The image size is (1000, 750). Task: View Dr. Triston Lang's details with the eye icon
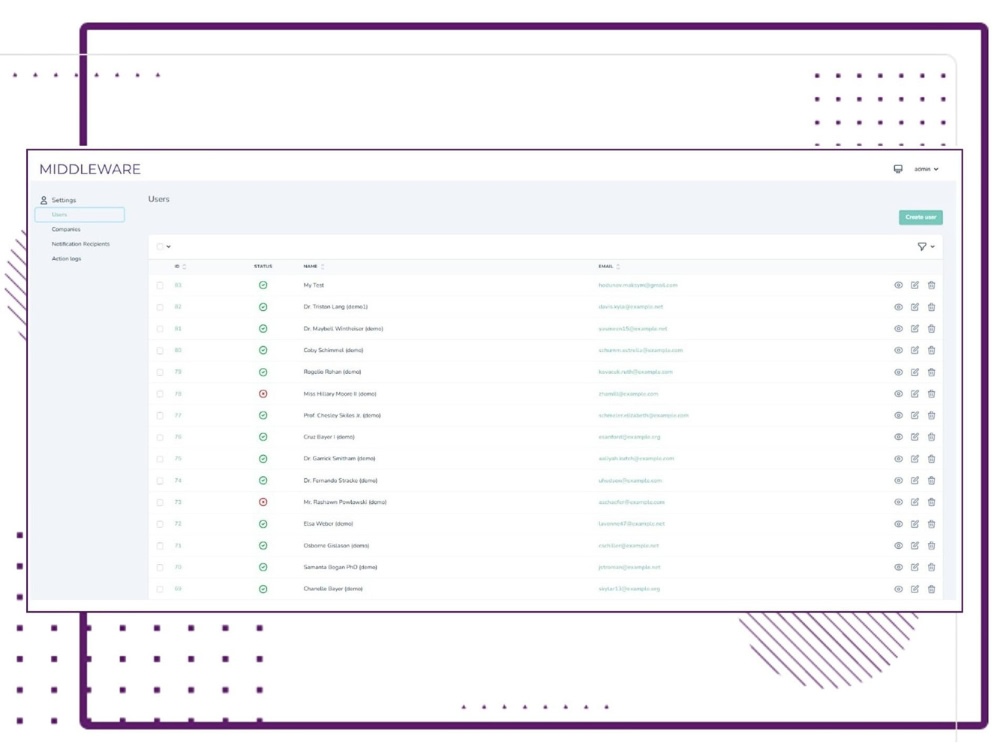pyautogui.click(x=898, y=307)
